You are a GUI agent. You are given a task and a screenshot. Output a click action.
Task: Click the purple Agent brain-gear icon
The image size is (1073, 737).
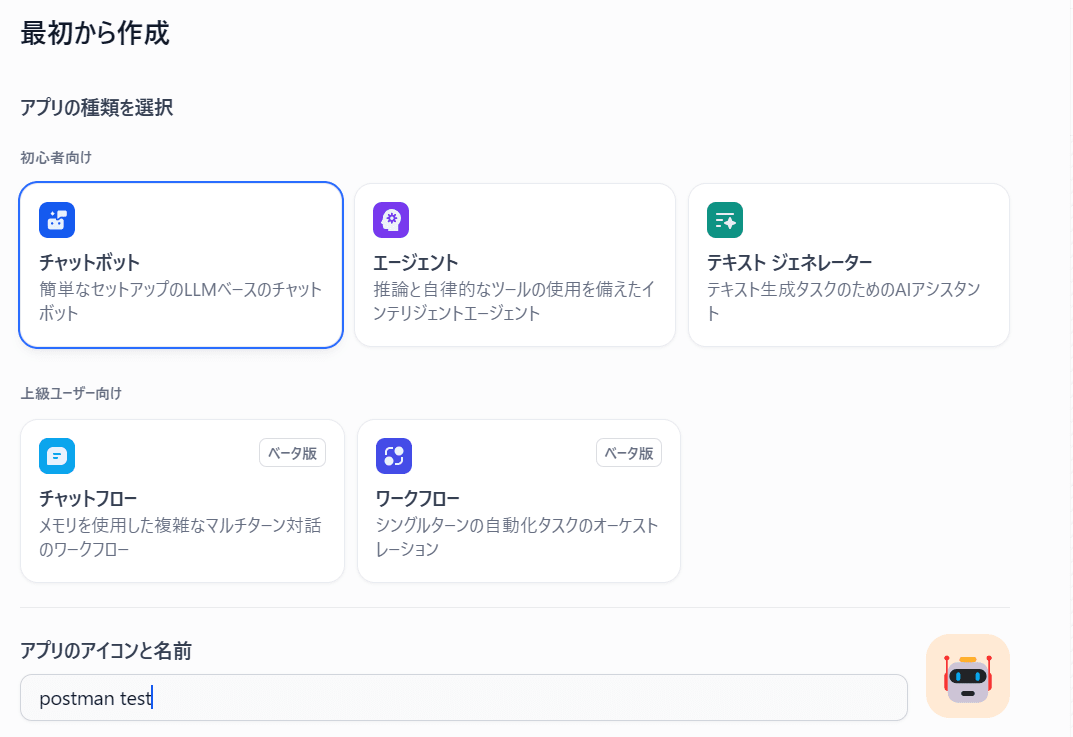(x=391, y=220)
